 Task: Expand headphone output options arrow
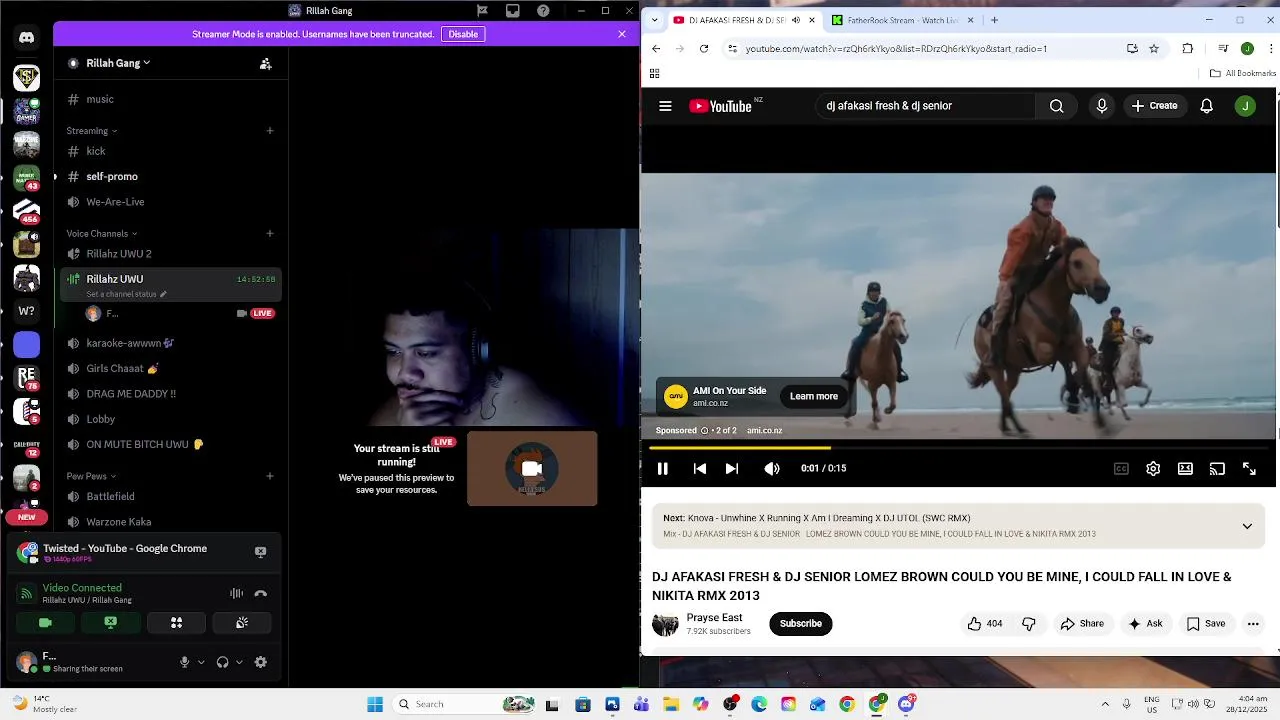click(239, 662)
